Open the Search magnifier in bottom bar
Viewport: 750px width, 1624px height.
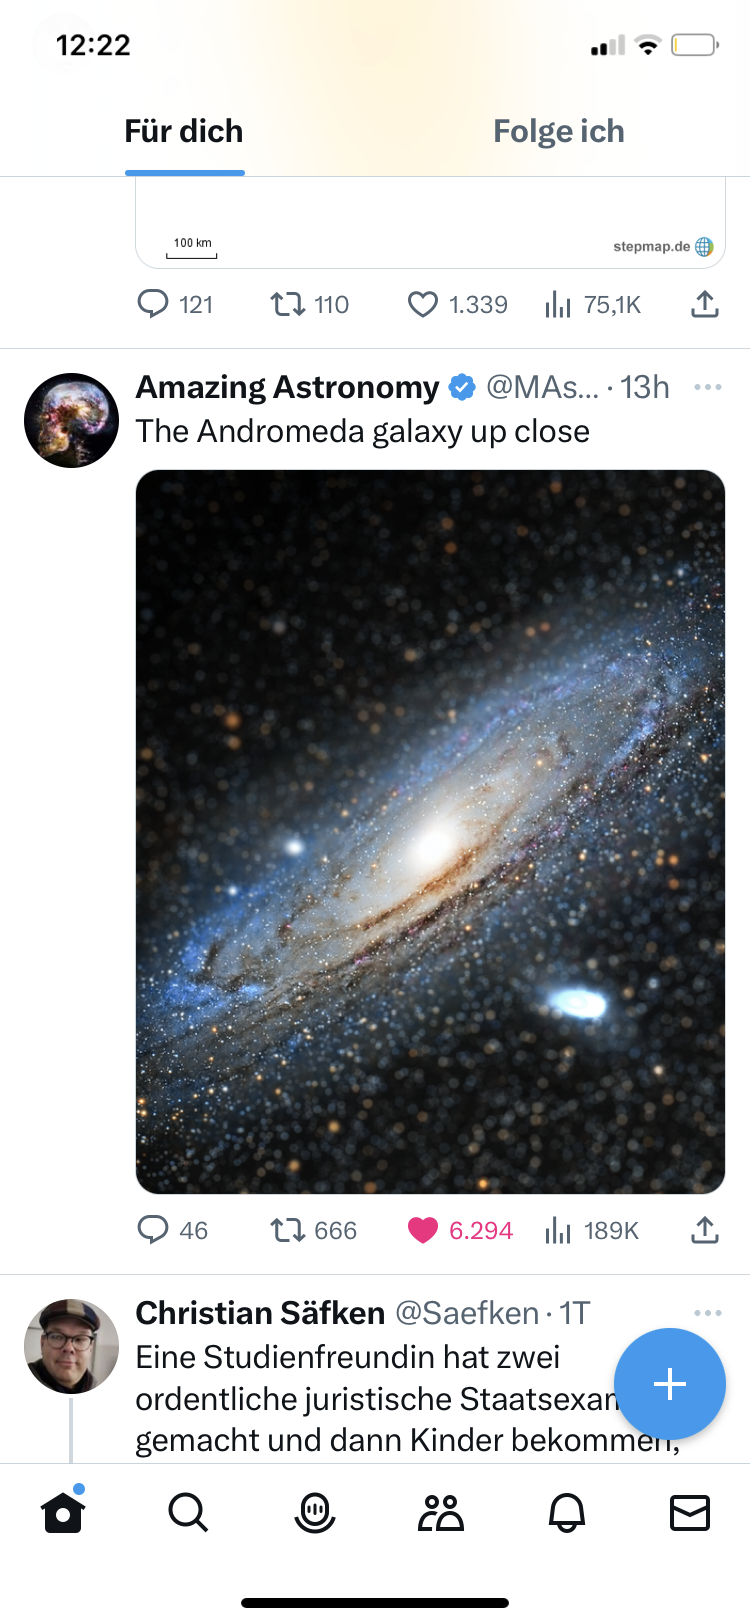tap(188, 1513)
